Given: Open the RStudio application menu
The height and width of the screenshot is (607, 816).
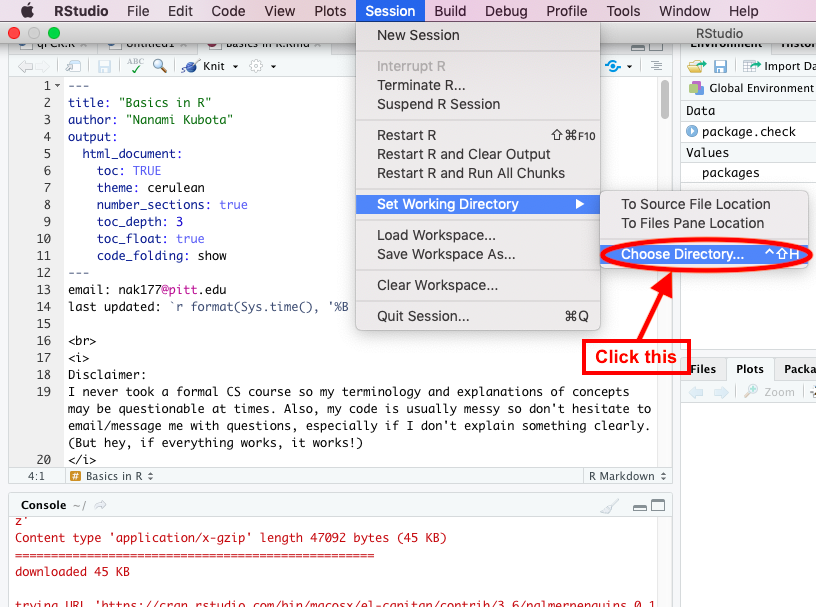Looking at the screenshot, I should click(81, 11).
